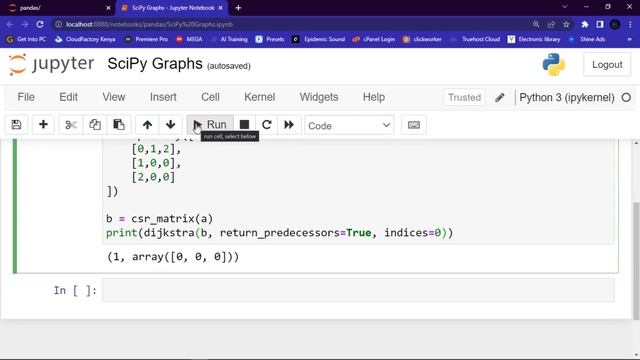The height and width of the screenshot is (360, 640).
Task: Open the Edit menu
Action: 68,97
